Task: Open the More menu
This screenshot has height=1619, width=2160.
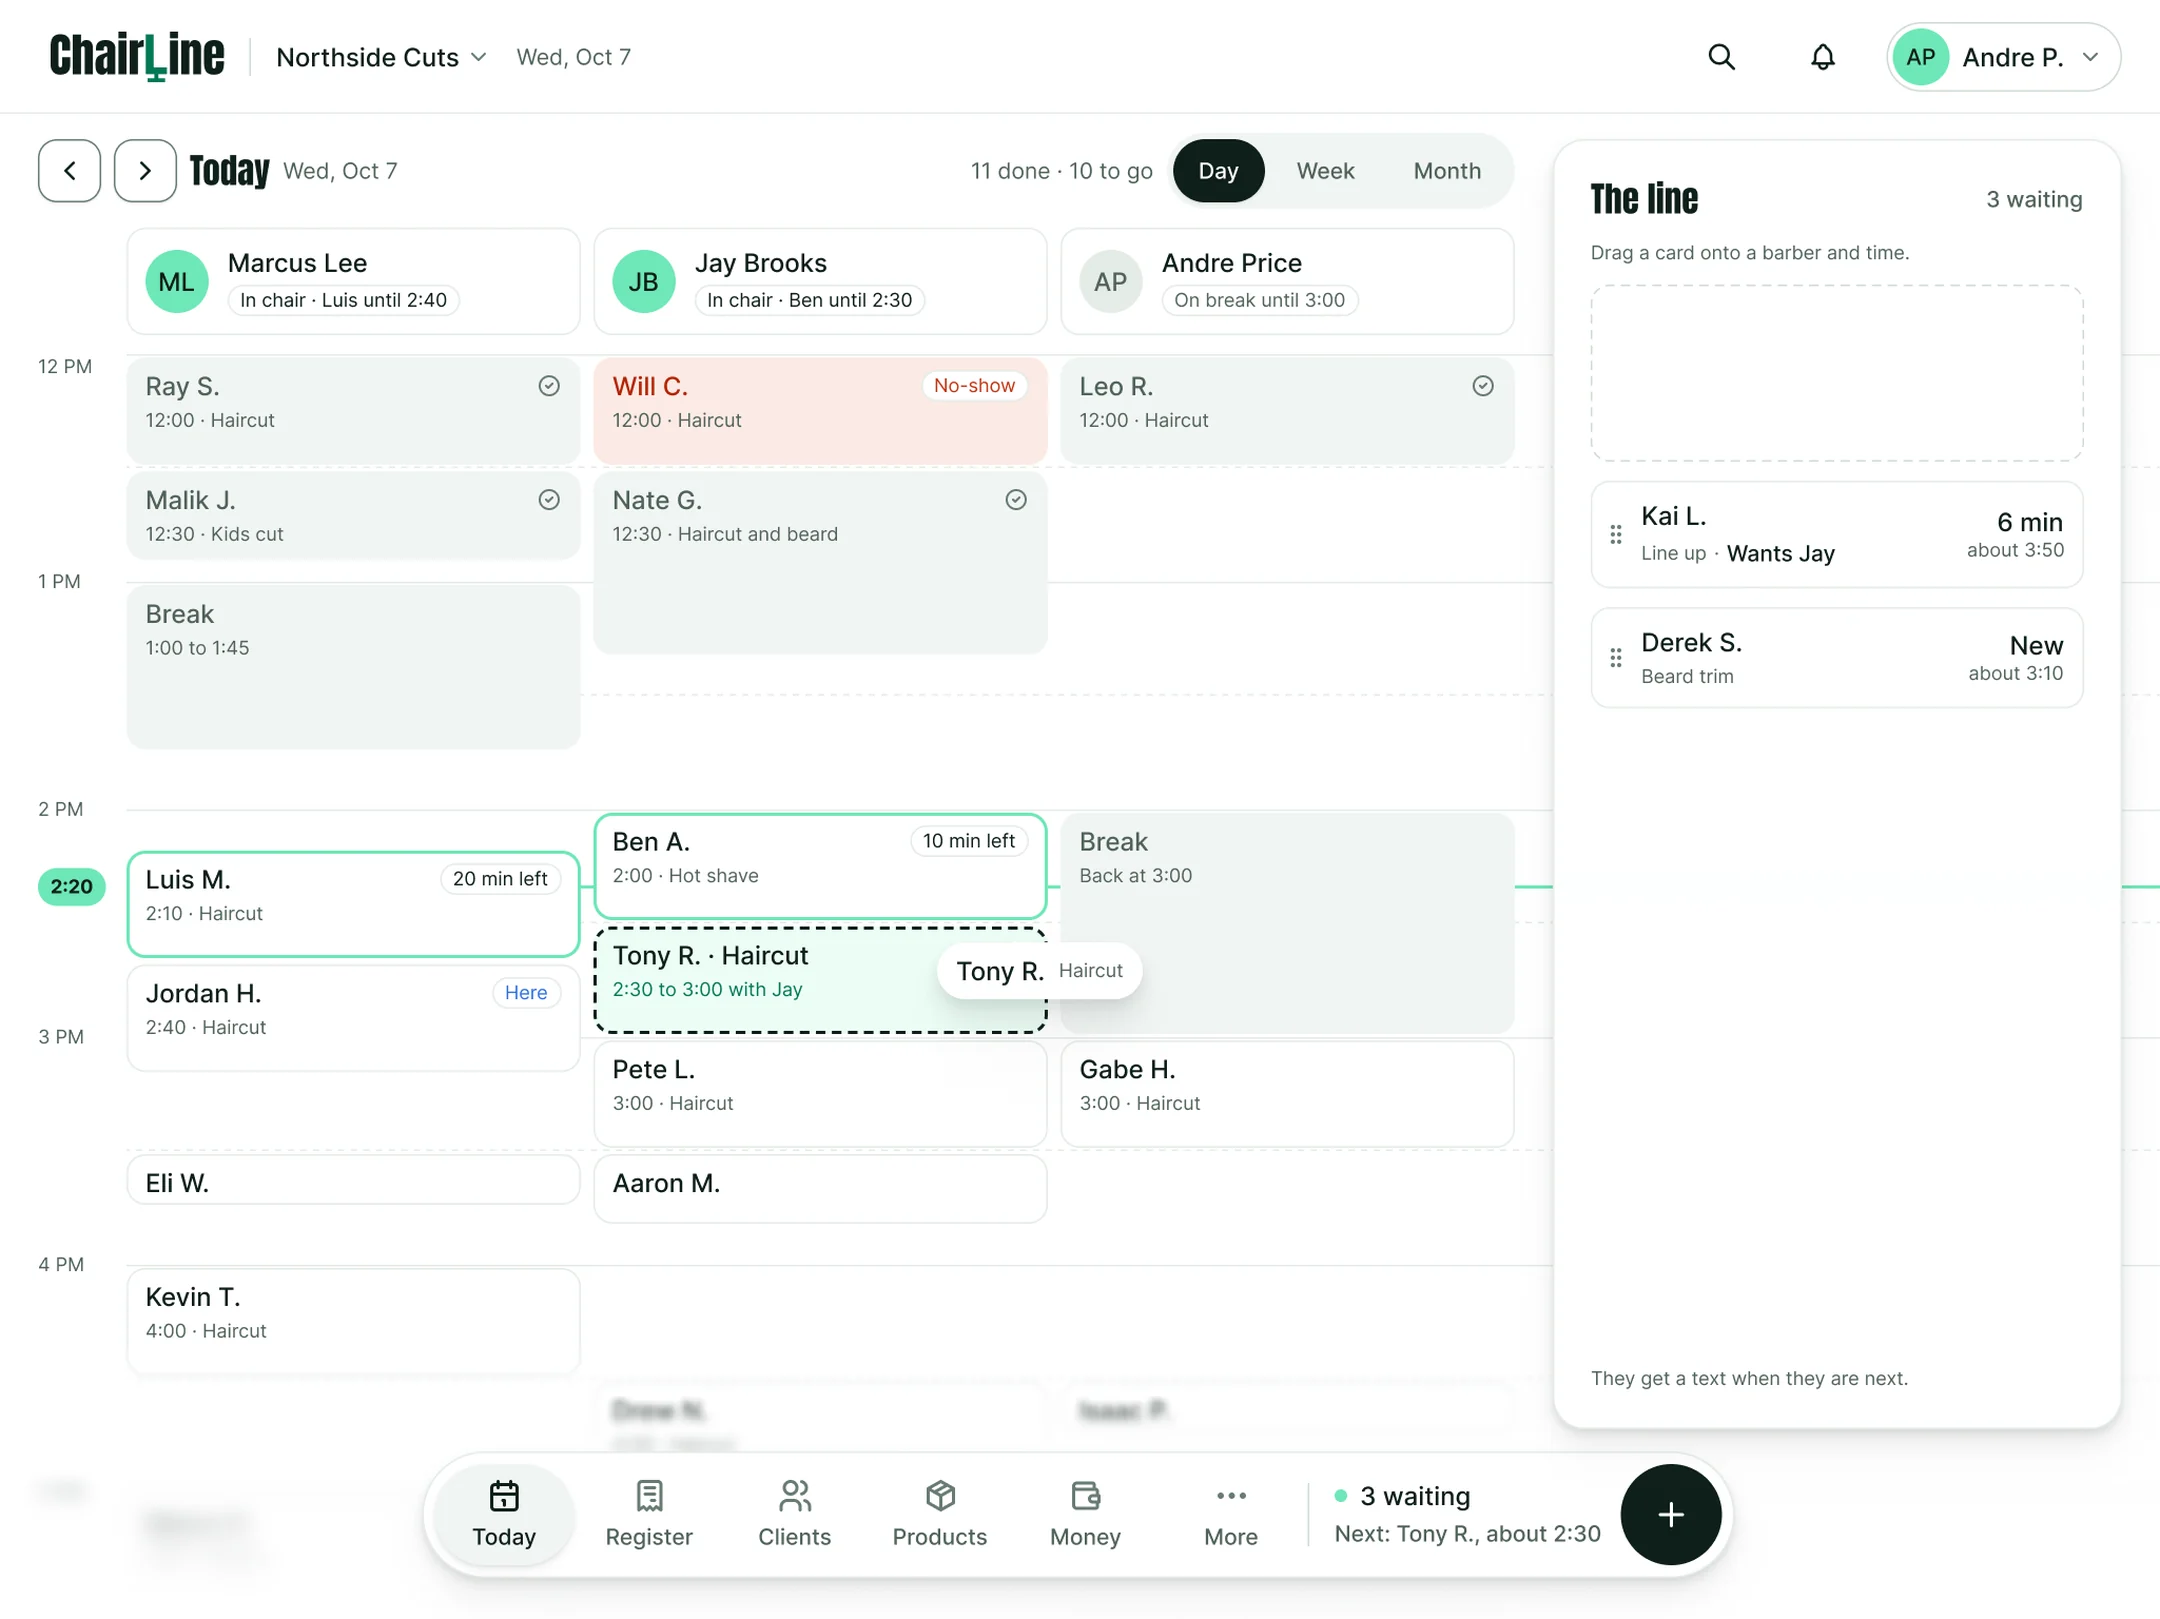Action: pos(1231,1514)
